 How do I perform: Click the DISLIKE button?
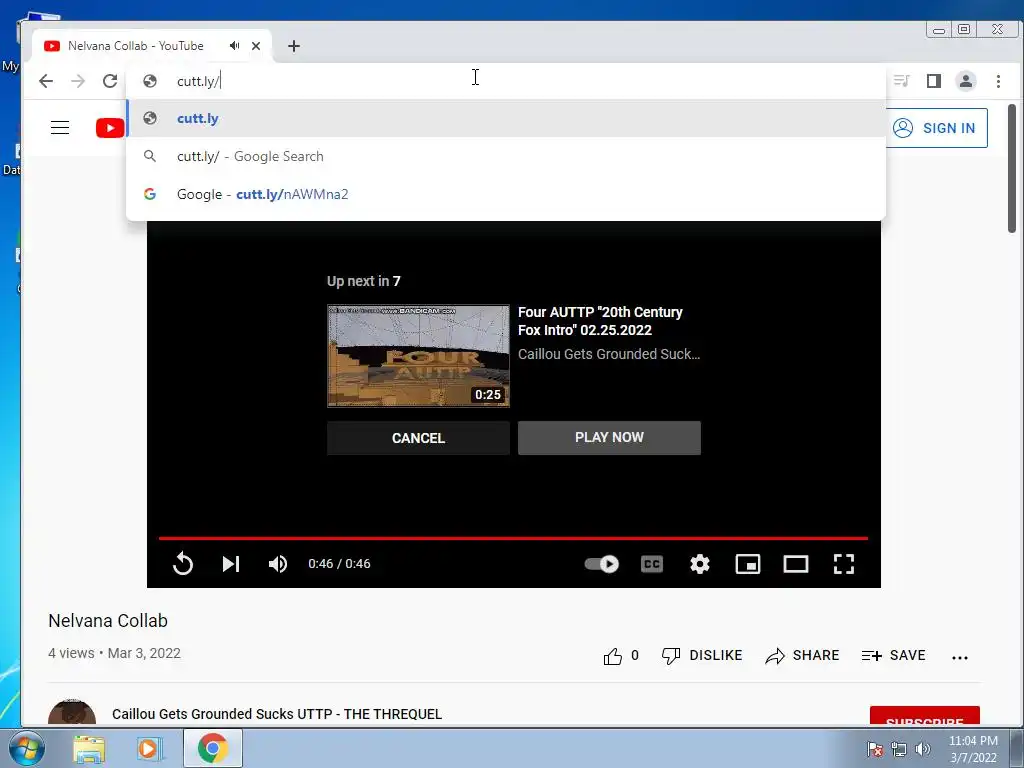[701, 655]
